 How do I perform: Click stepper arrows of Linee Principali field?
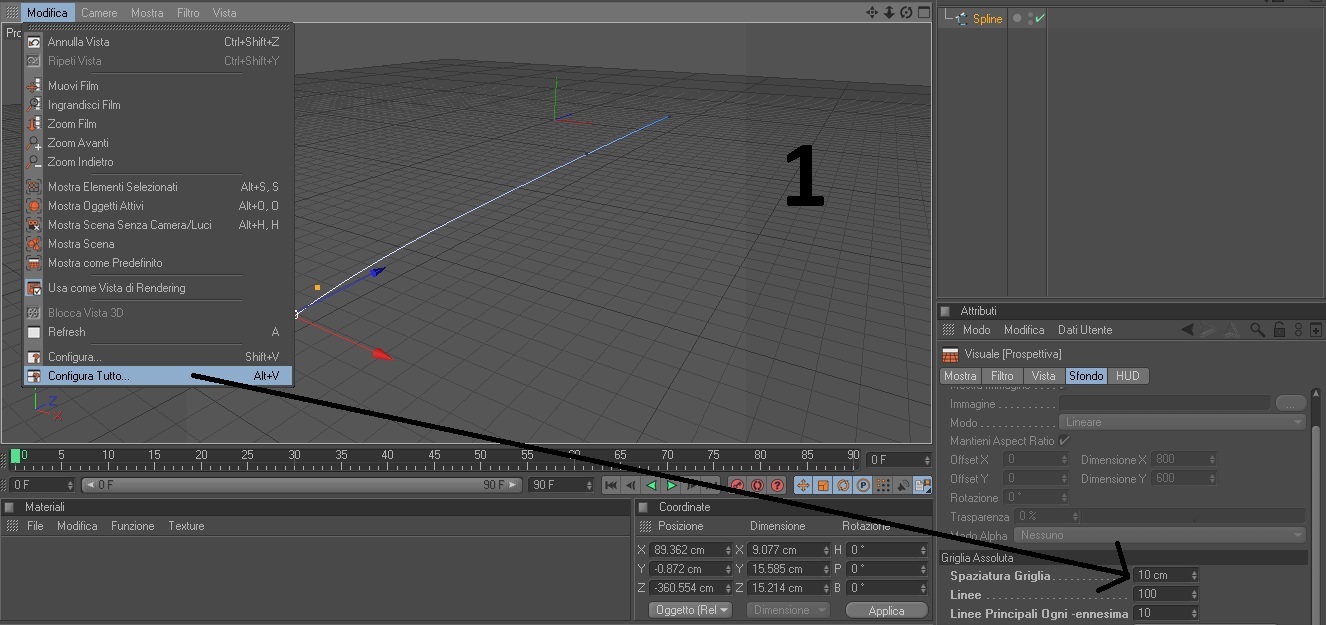[x=1194, y=613]
